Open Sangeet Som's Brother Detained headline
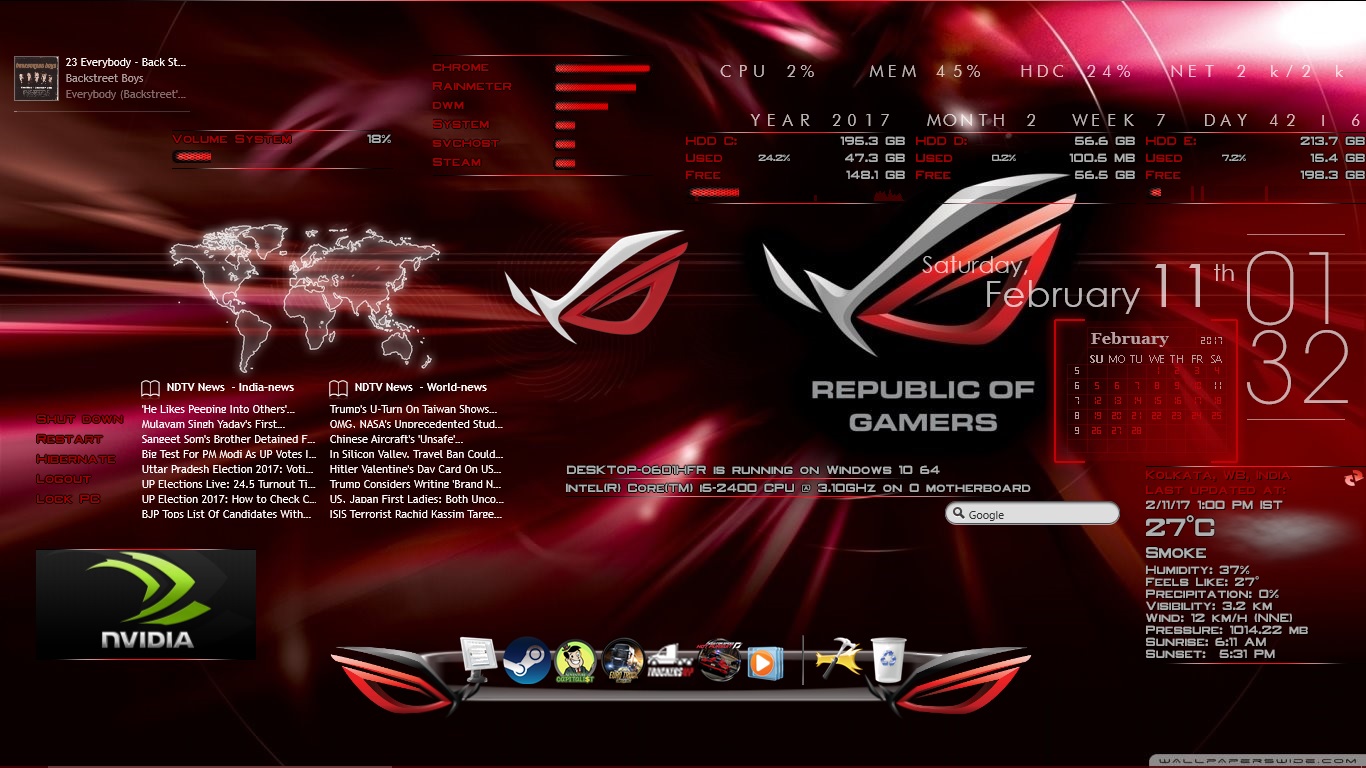 pyautogui.click(x=228, y=439)
